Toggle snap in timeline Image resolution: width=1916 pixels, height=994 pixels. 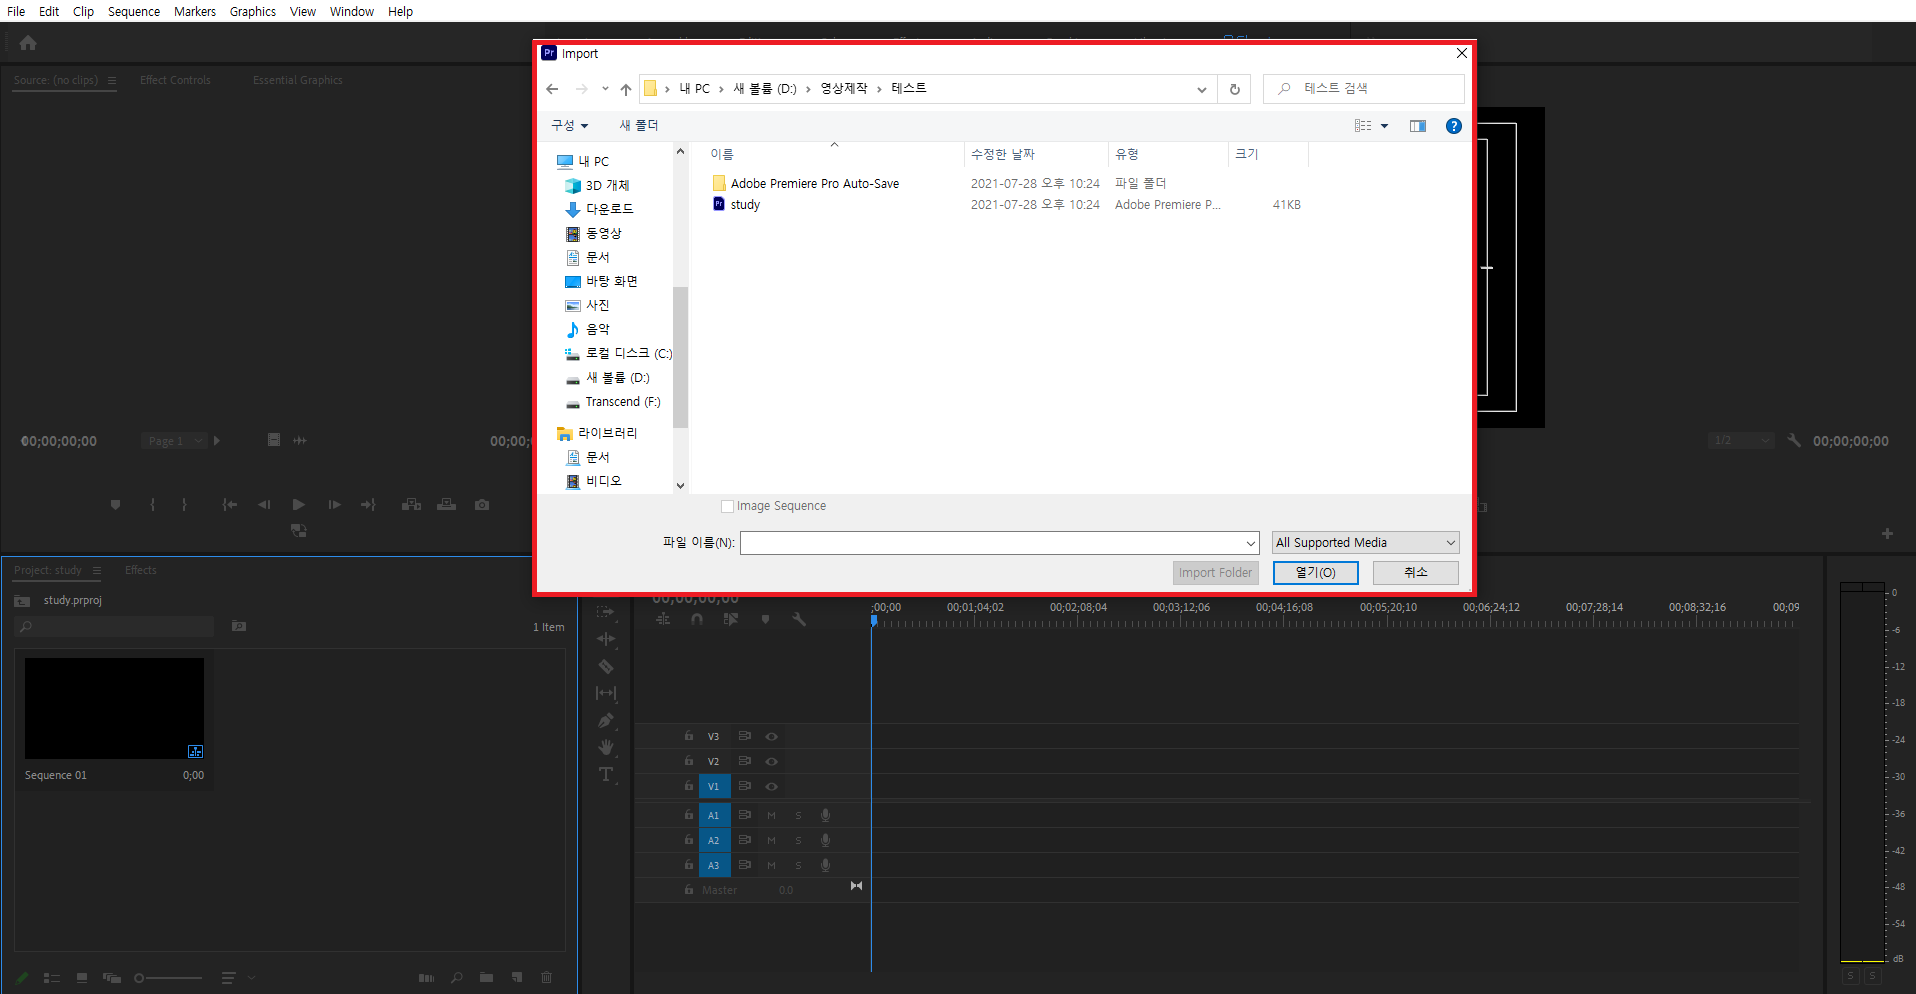697,619
